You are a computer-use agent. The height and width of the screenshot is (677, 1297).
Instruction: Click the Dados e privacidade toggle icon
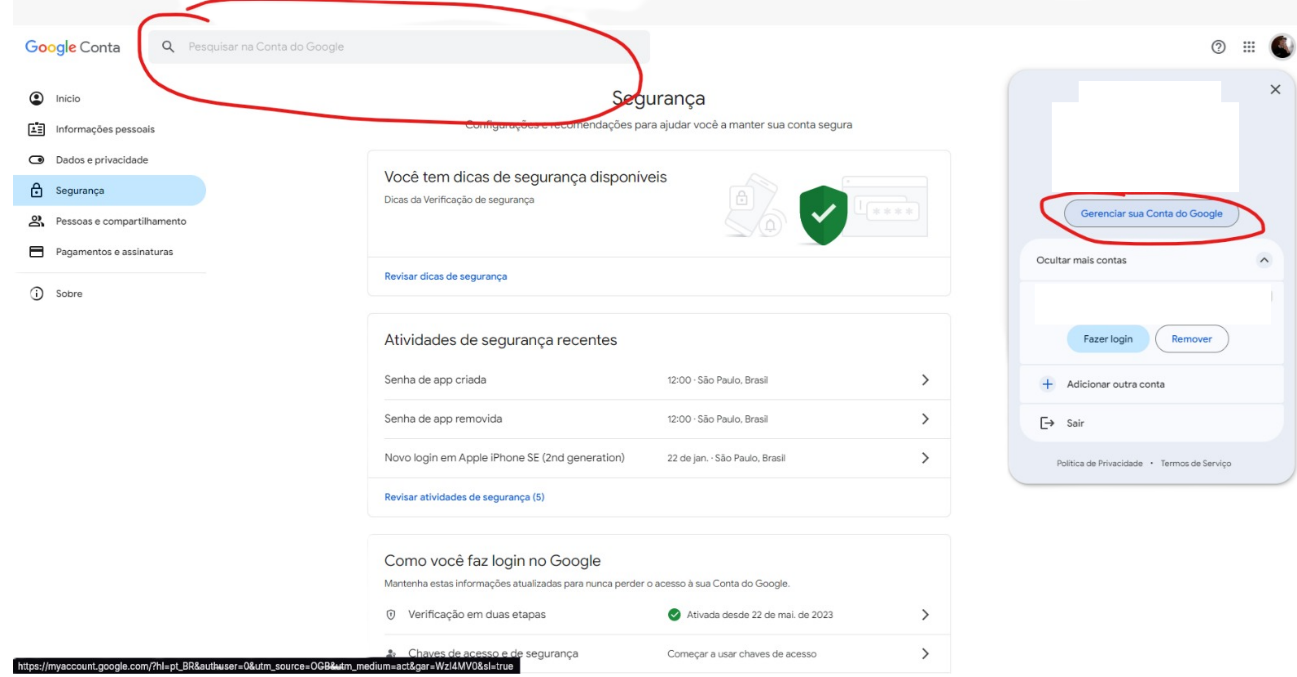[37, 160]
